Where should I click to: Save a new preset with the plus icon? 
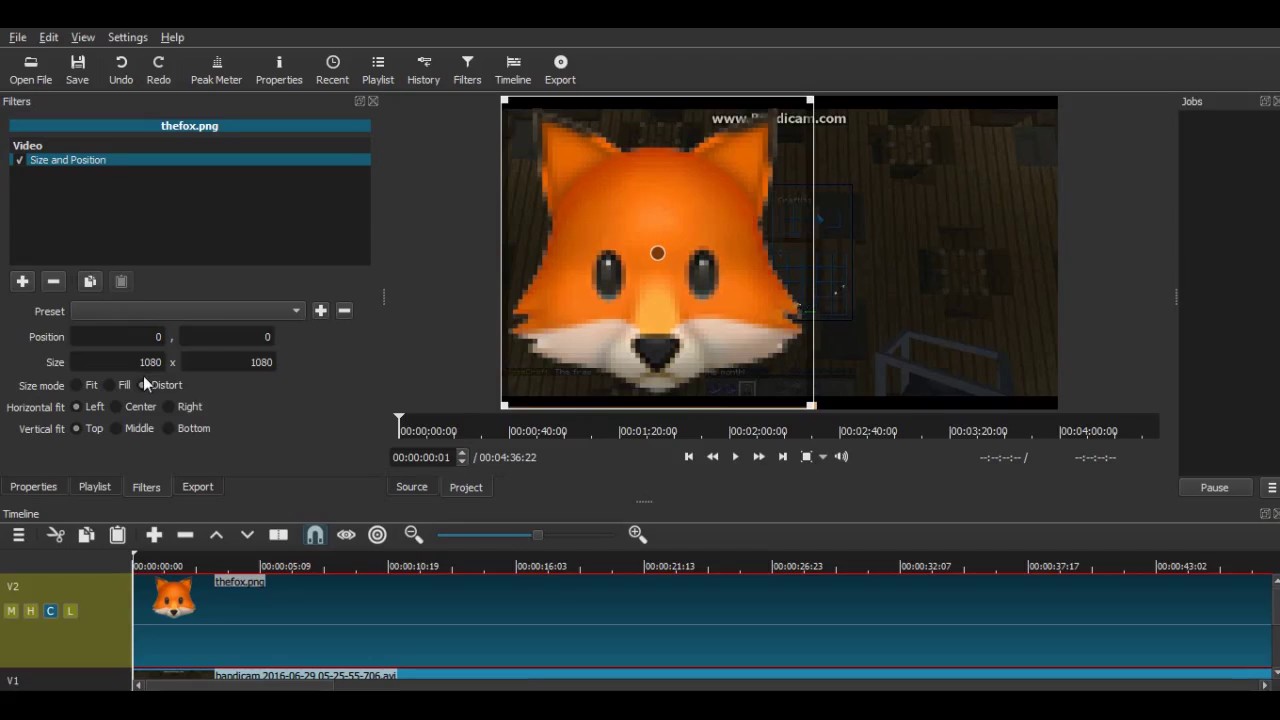click(320, 311)
